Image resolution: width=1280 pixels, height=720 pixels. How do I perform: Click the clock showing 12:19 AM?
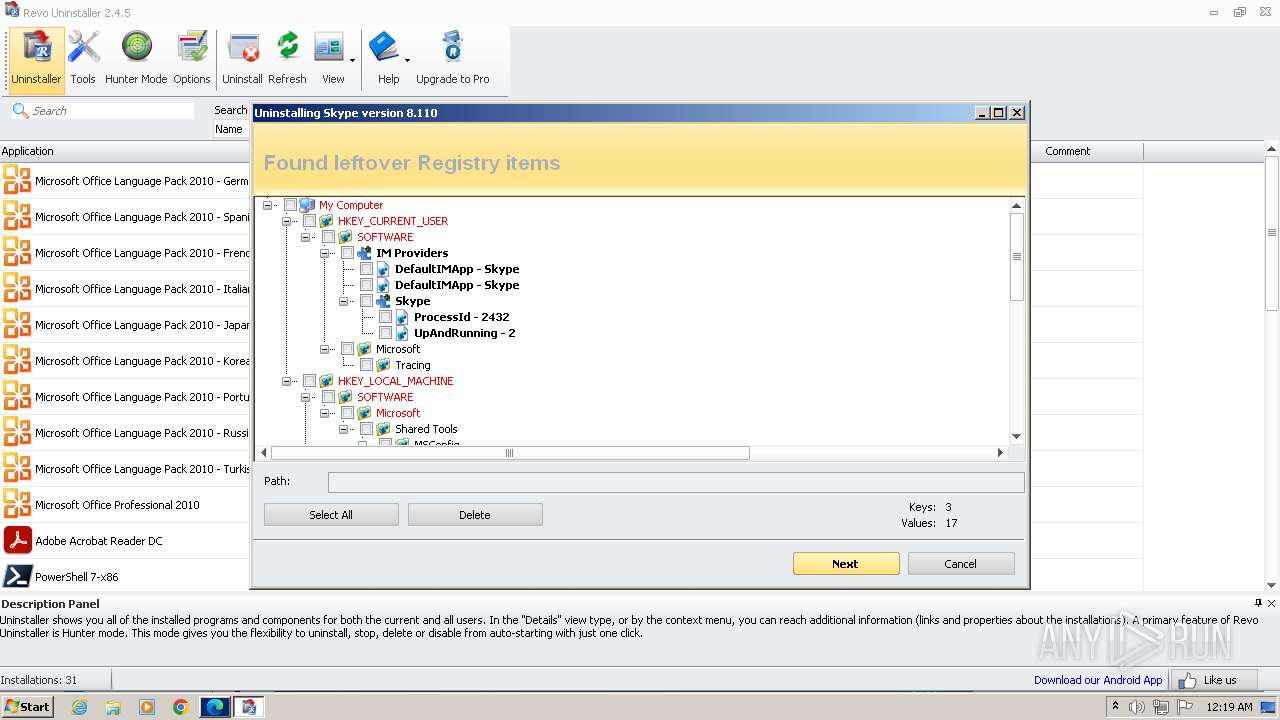[x=1230, y=707]
